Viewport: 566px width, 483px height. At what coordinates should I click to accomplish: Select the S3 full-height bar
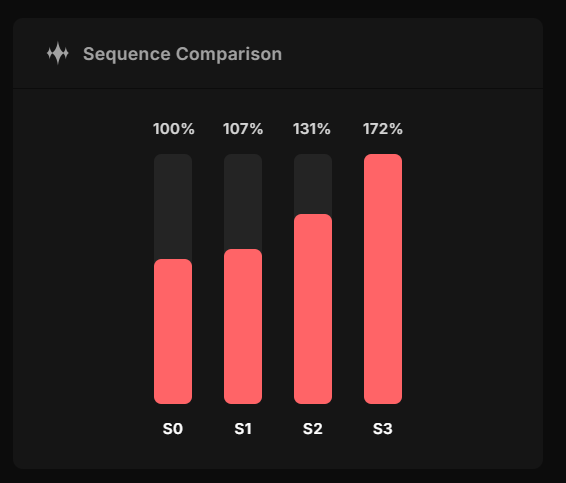(x=383, y=279)
